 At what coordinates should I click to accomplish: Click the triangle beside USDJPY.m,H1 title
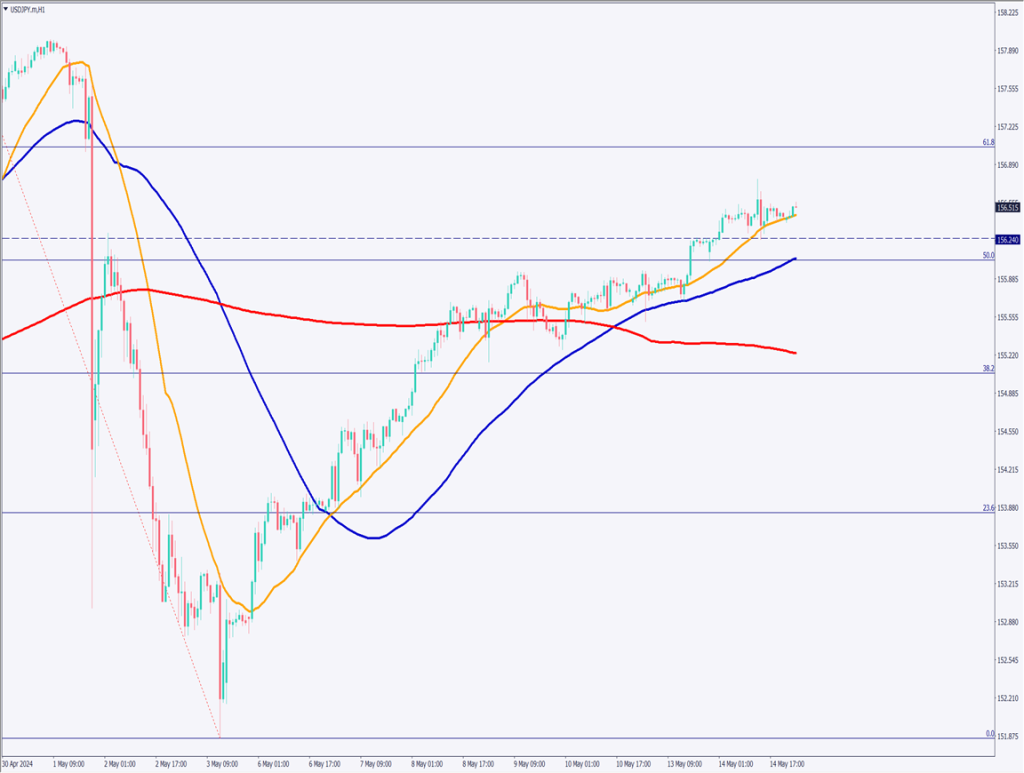pos(5,9)
